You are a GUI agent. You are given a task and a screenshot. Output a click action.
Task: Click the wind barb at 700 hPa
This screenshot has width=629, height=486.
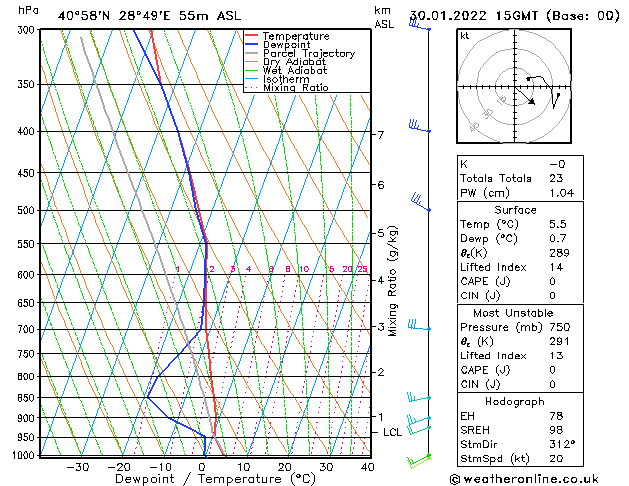pyautogui.click(x=419, y=325)
